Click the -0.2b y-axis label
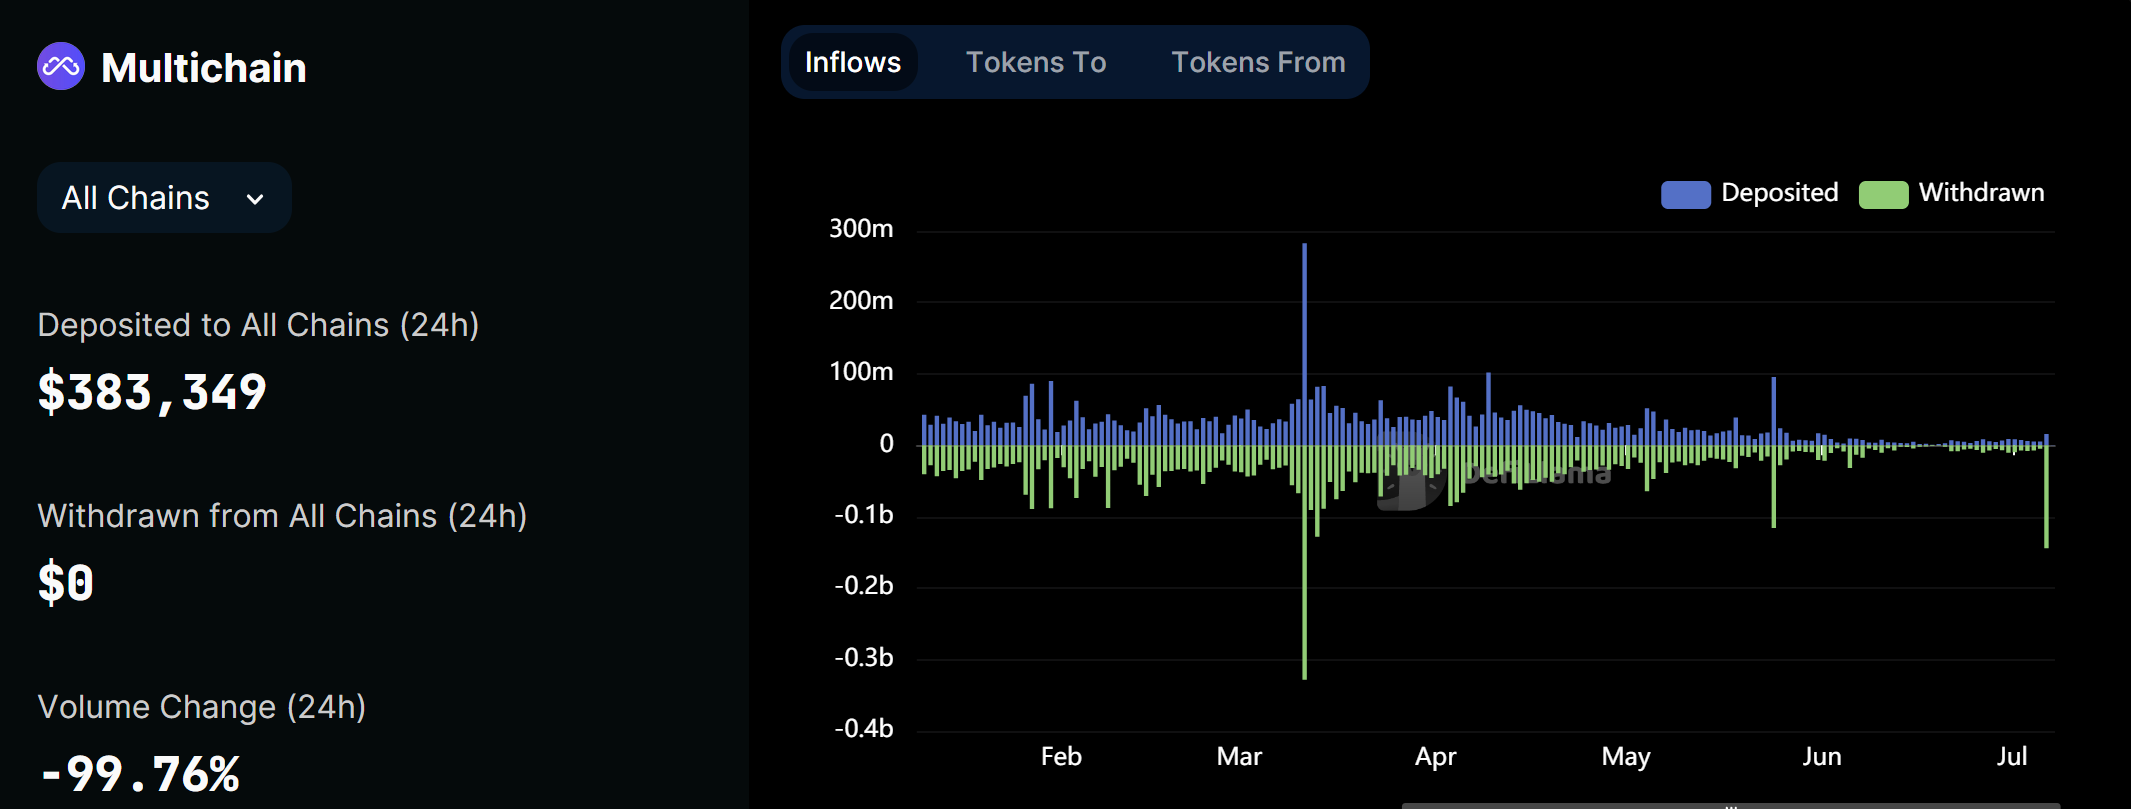This screenshot has height=809, width=2131. (864, 586)
